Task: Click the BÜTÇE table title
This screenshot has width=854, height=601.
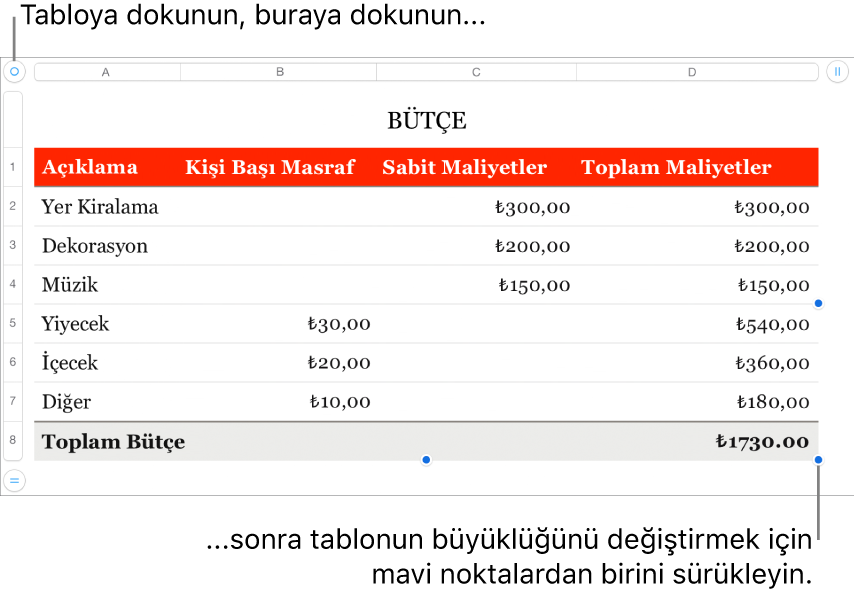Action: 426,121
